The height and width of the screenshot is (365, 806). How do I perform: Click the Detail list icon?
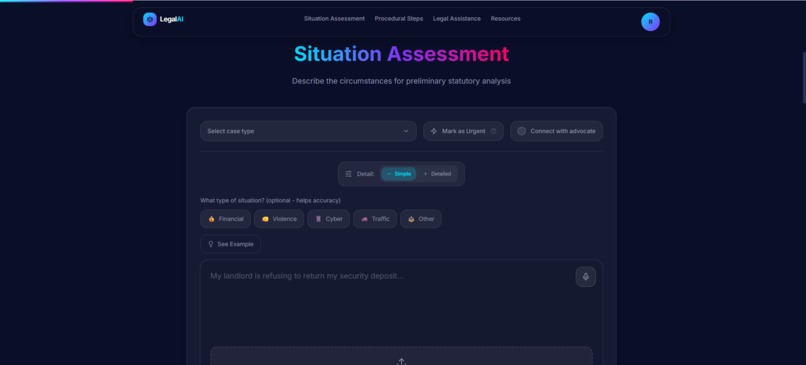point(349,174)
